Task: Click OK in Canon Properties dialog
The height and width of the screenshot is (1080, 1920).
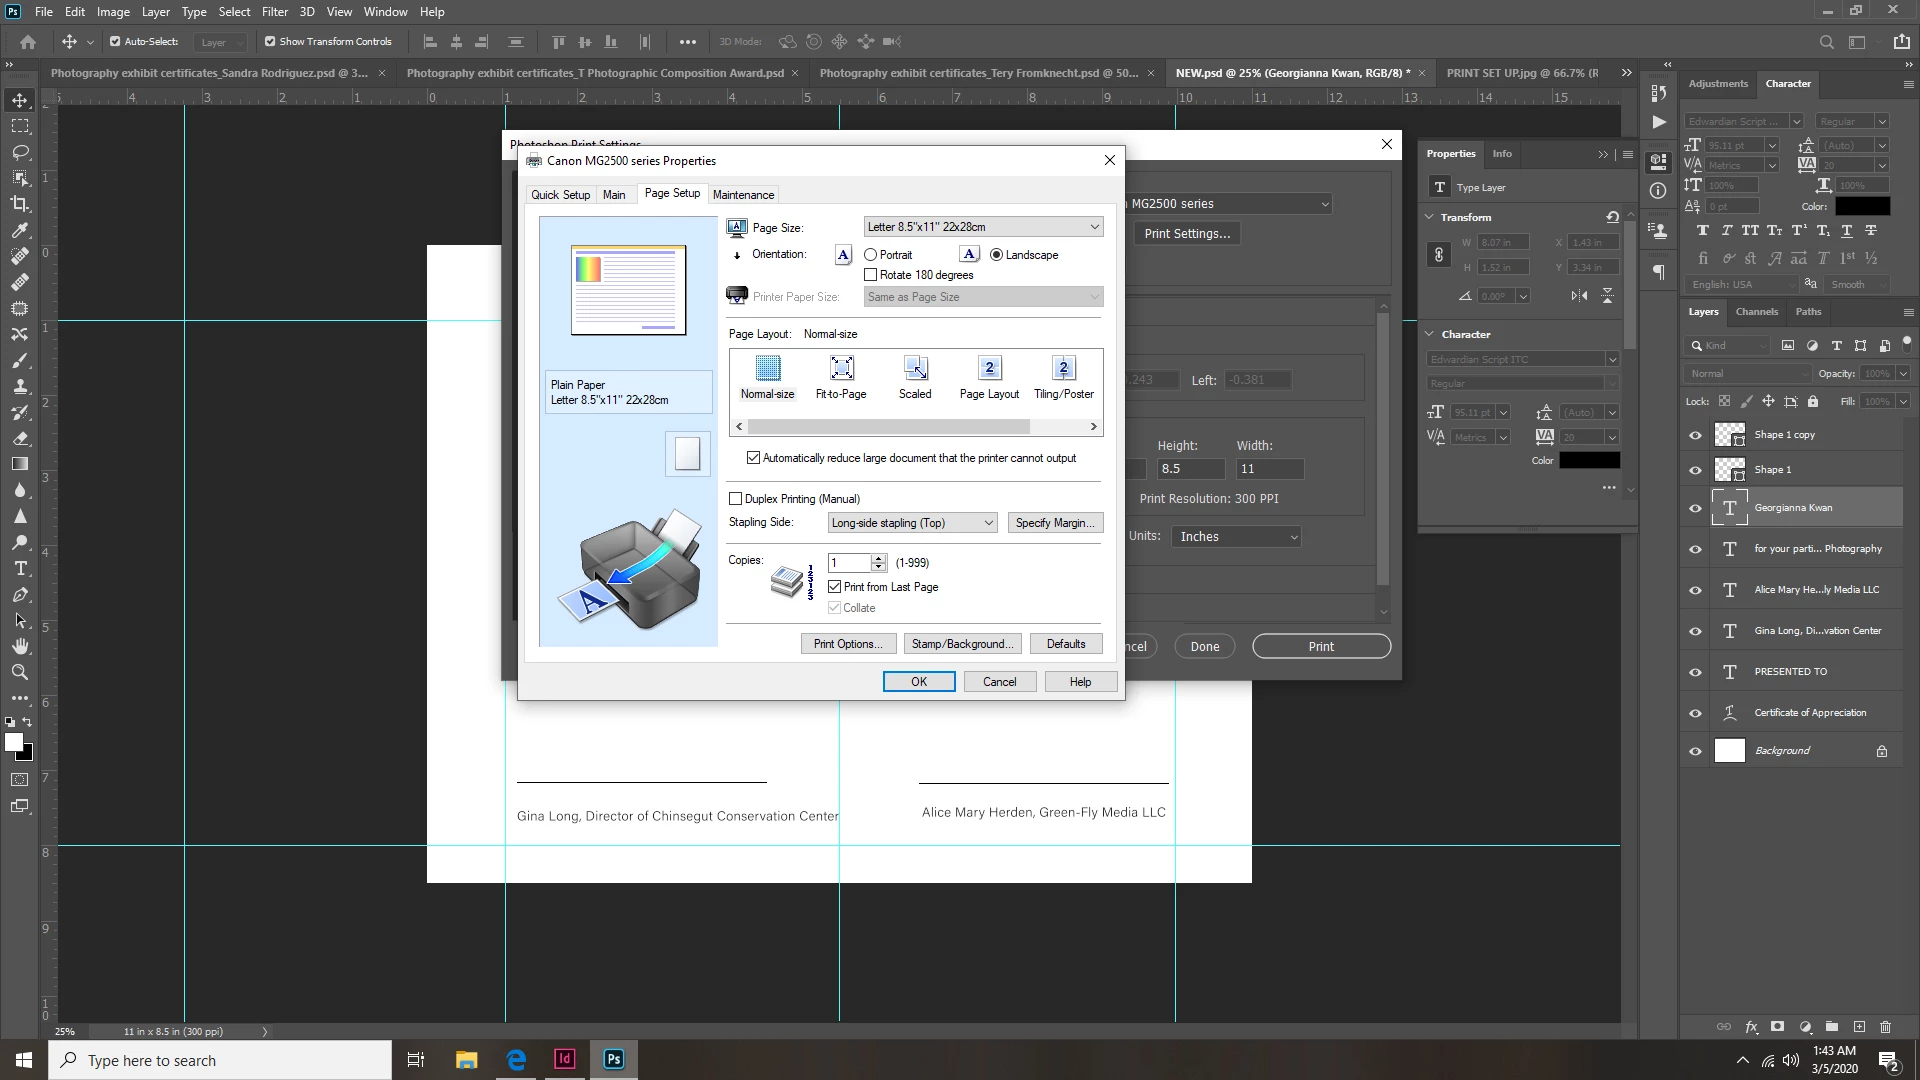Action: [918, 682]
